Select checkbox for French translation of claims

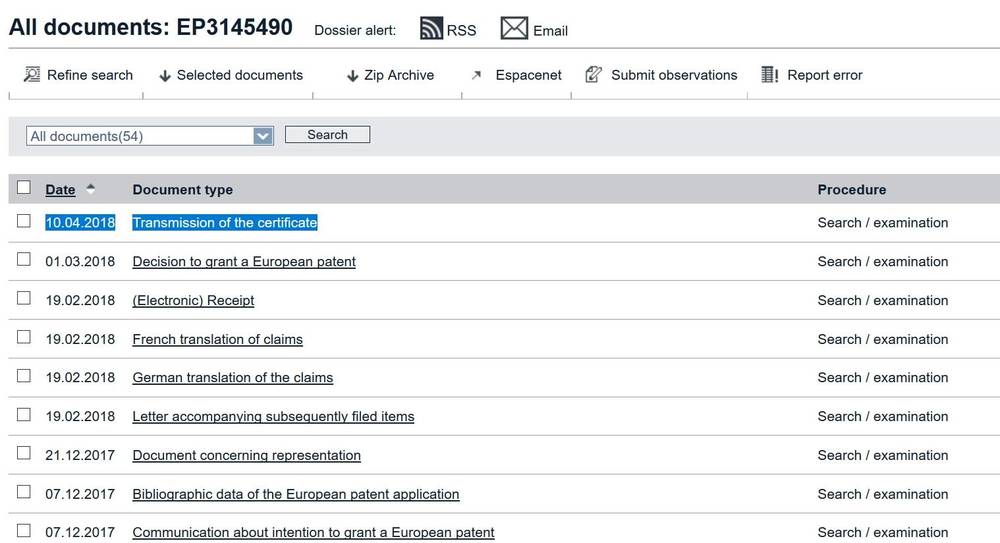click(x=24, y=338)
